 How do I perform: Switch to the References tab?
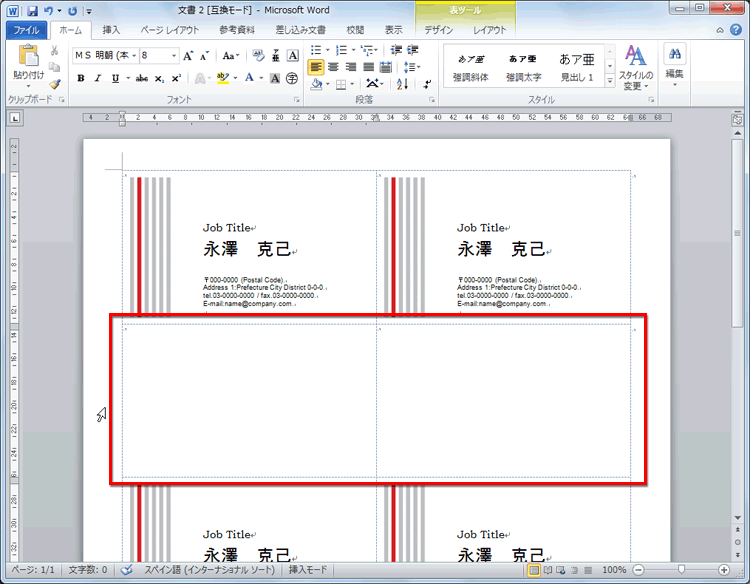pos(237,30)
